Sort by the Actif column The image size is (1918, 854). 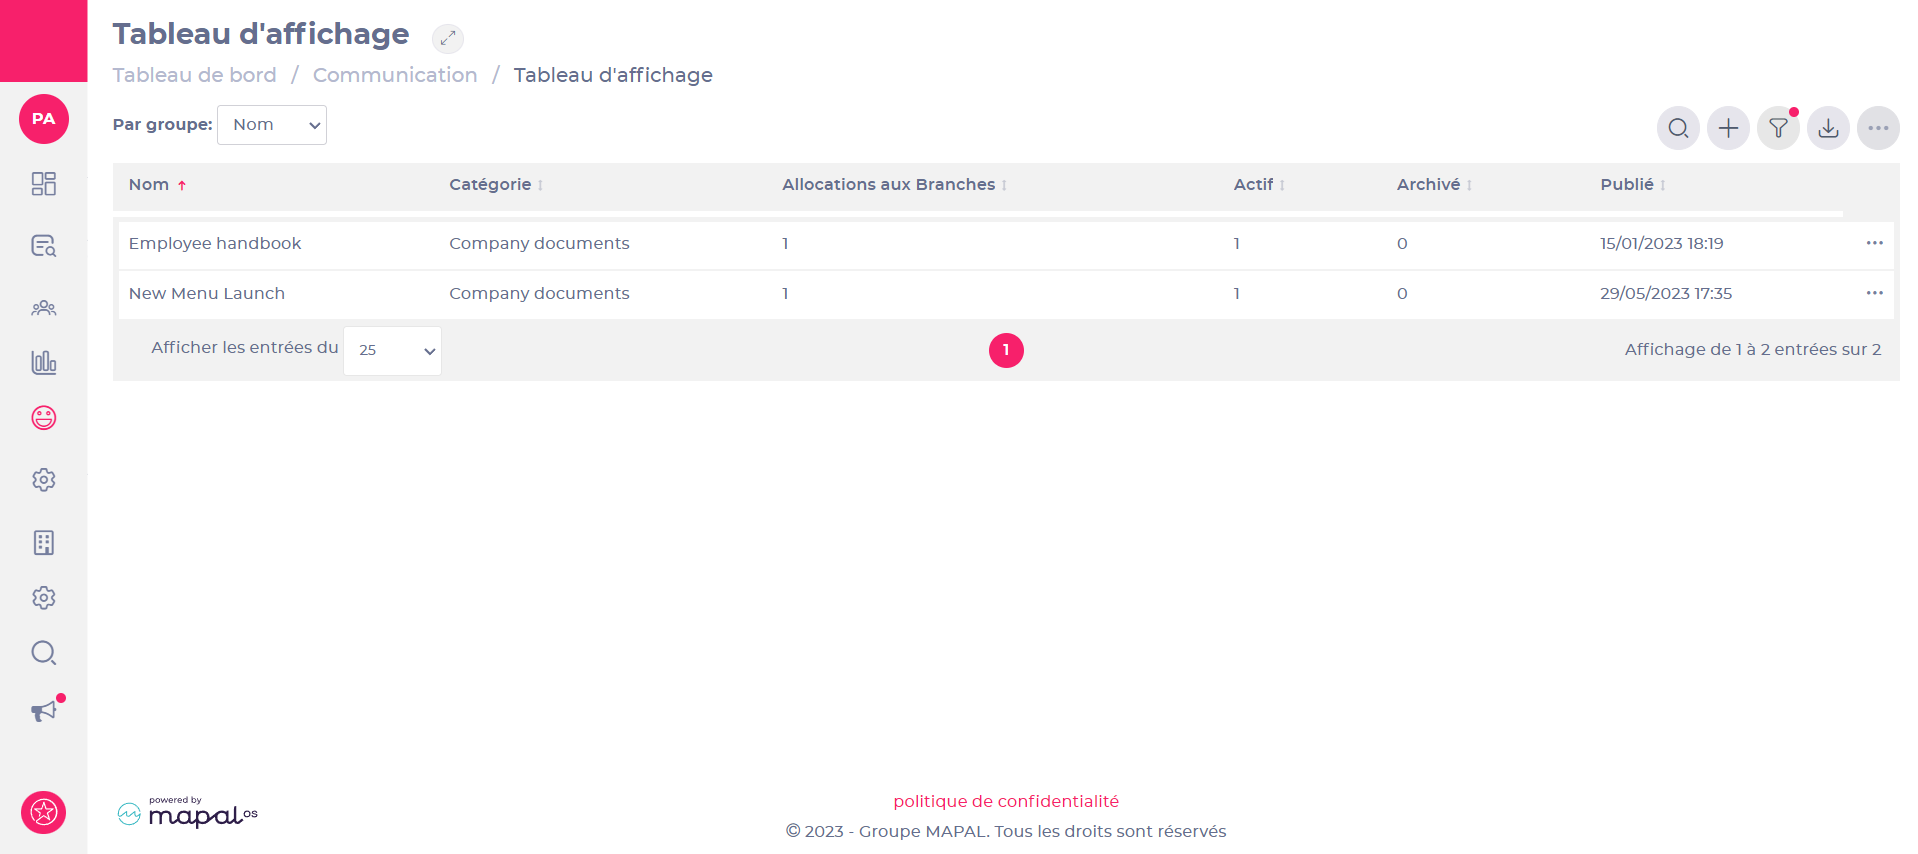(1259, 185)
